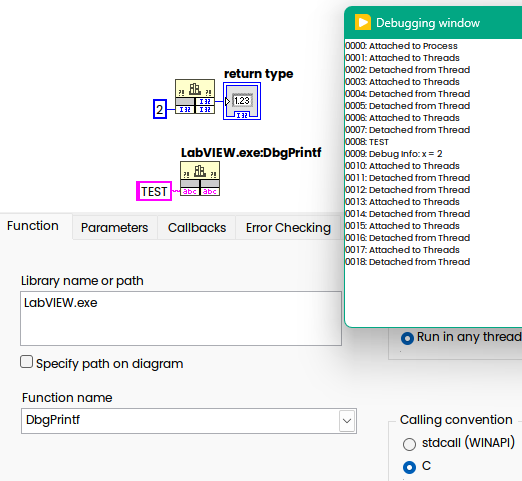This screenshot has height=481, width=522.
Task: Click the LabVIEW.exe:DbgPrintf label
Action: point(251,153)
